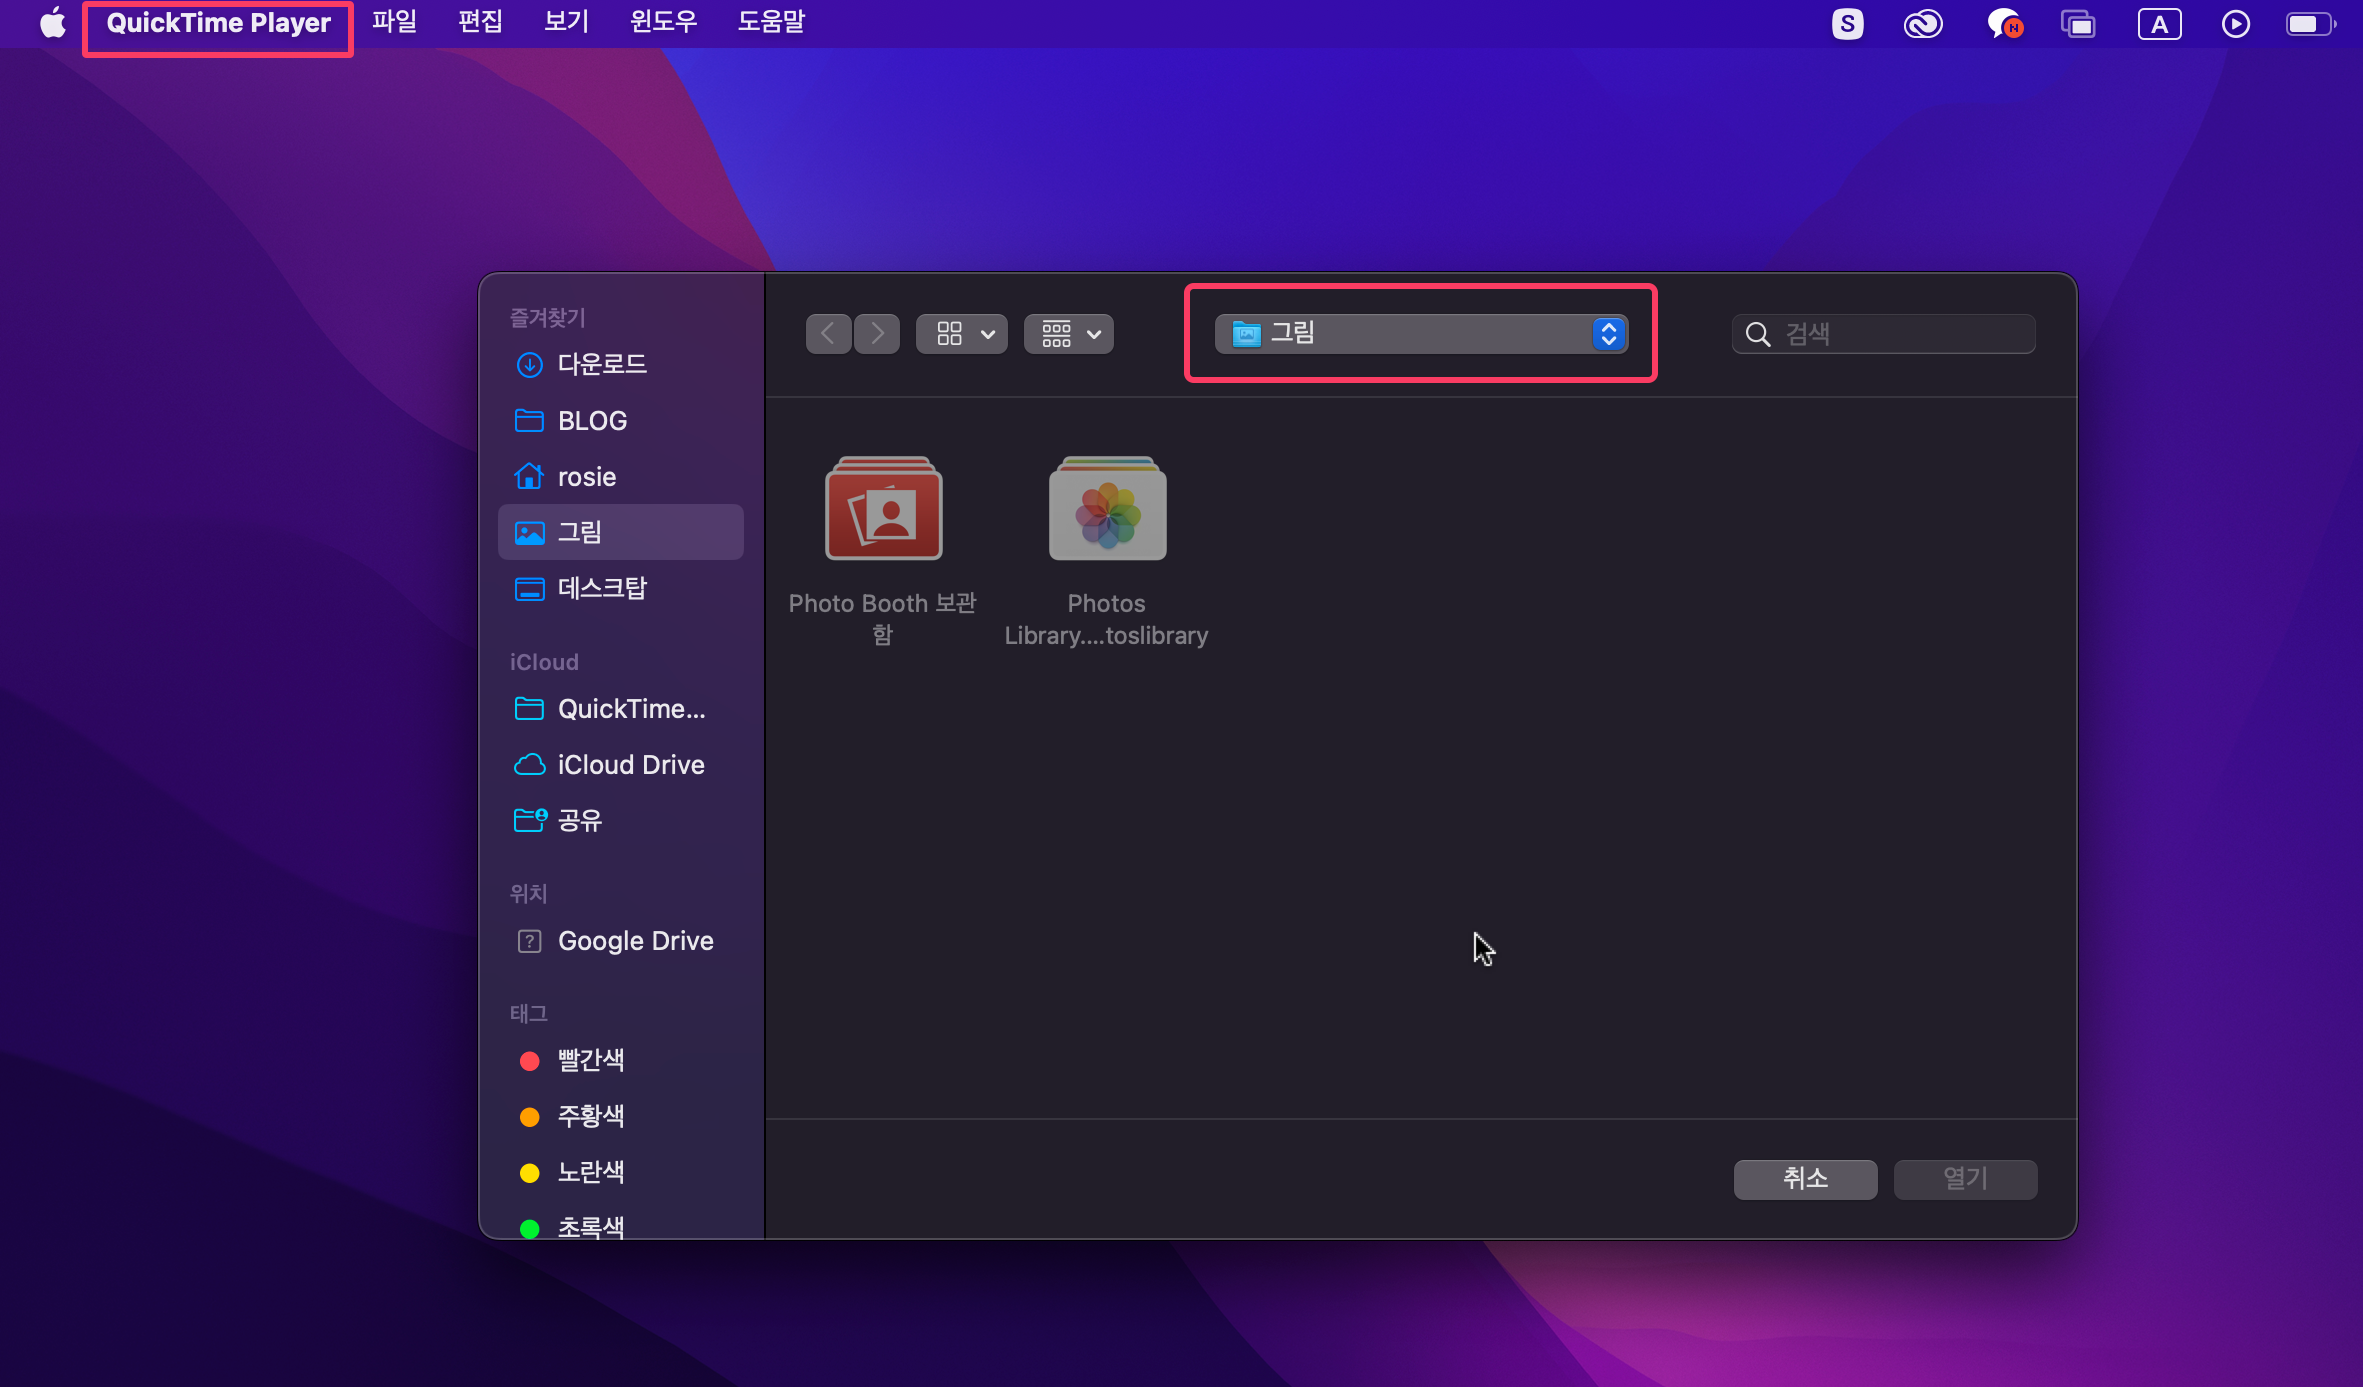Open the icon view mode dropdown
Viewport: 2363px width, 1387px height.
pos(962,334)
